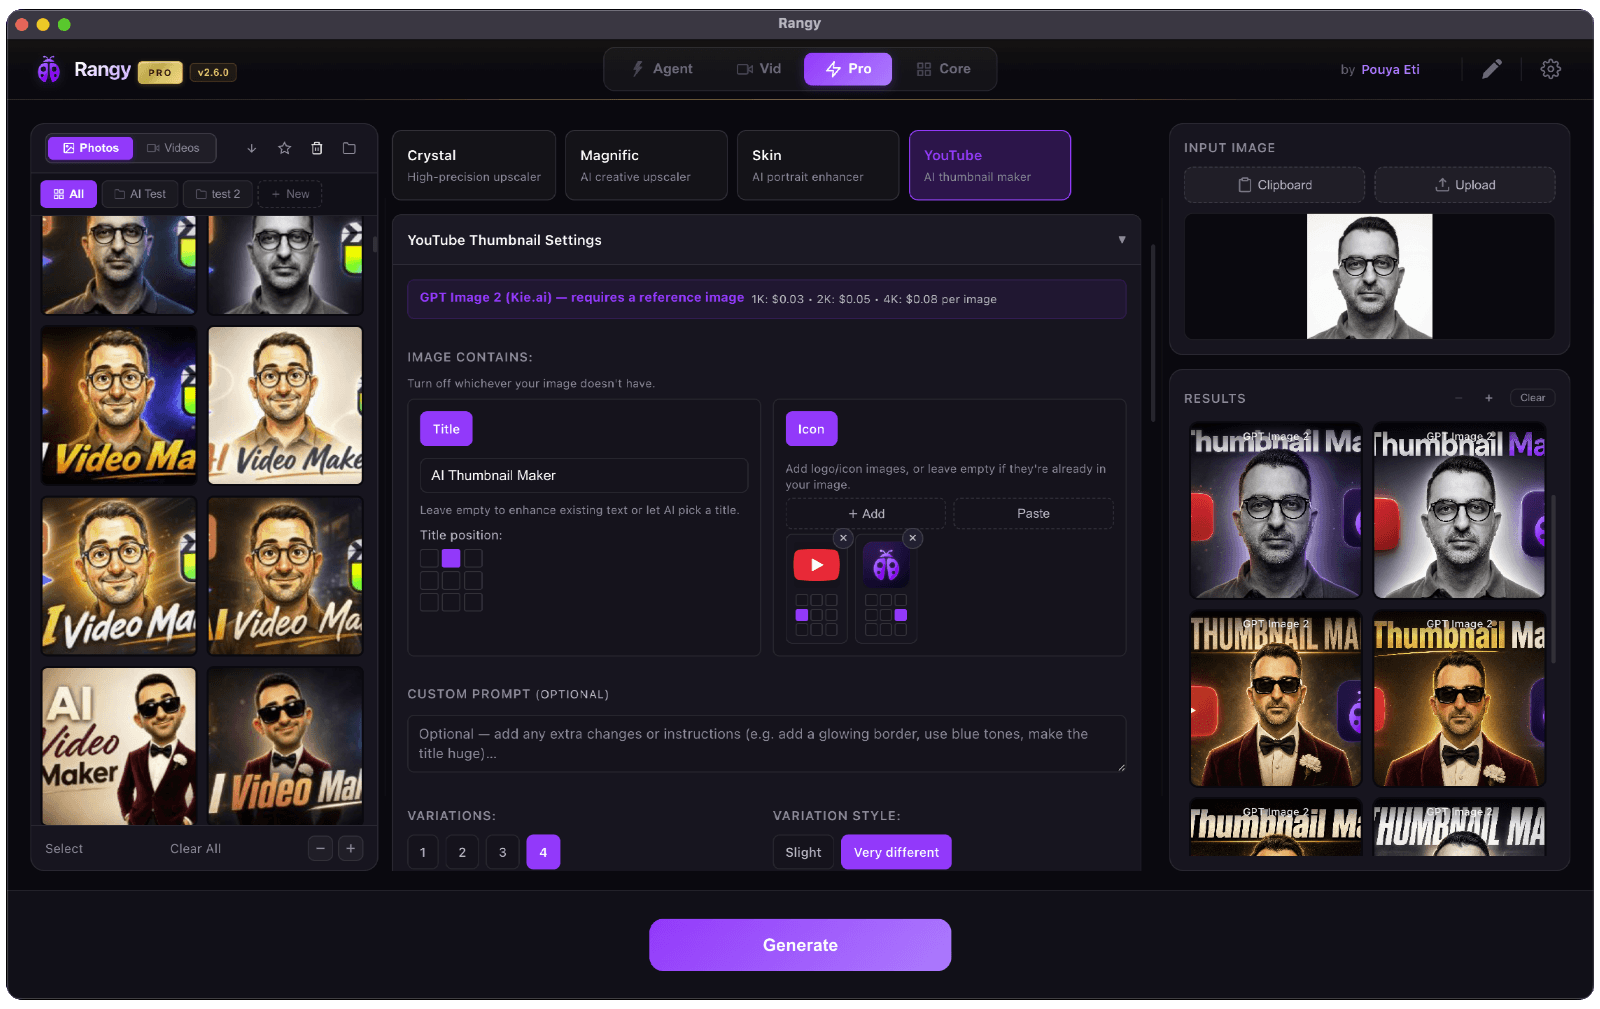Click the plus icon in Results header
The image size is (1600, 1009).
1489,398
